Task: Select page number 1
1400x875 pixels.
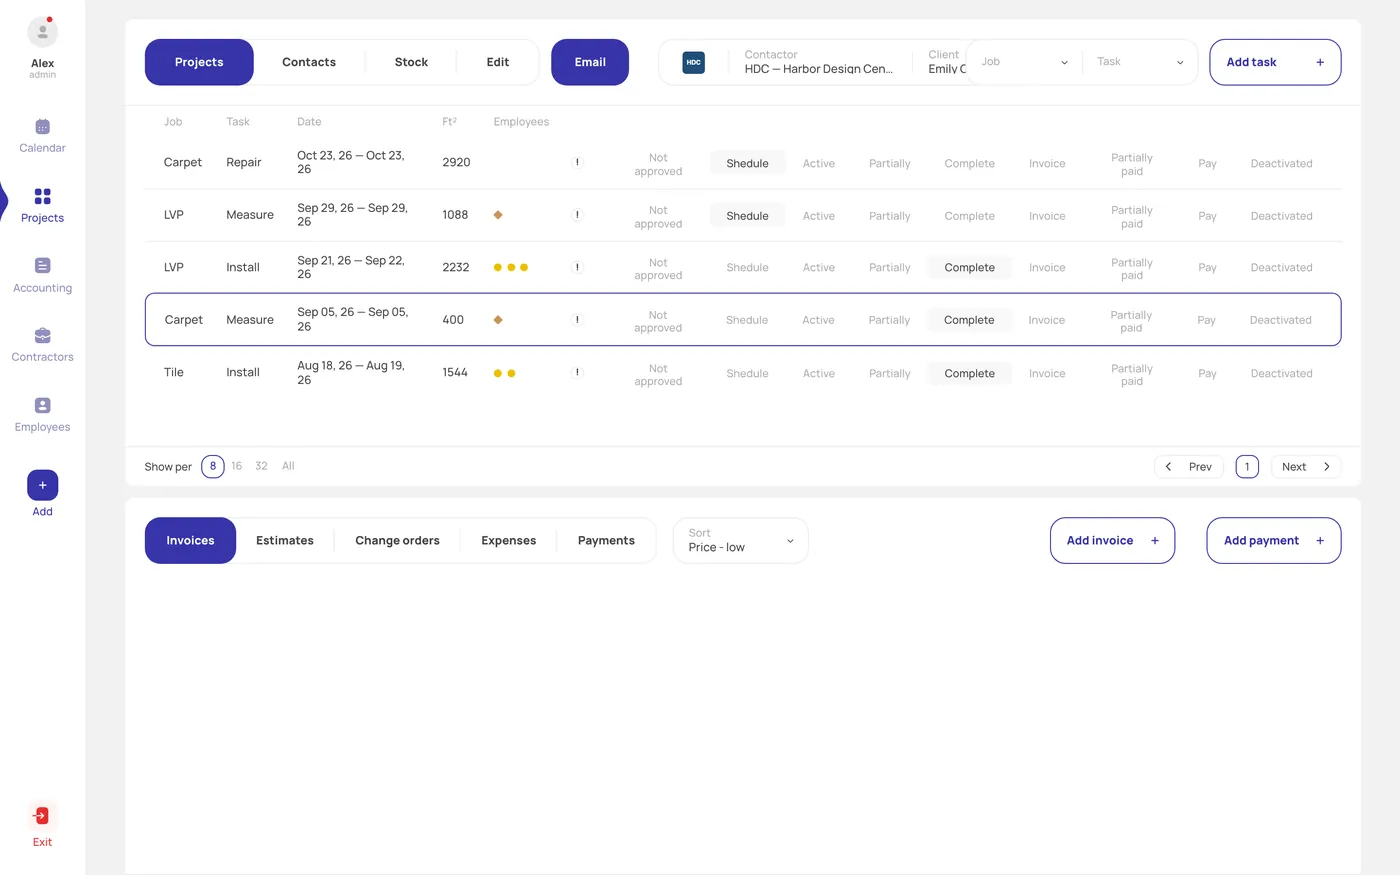Action: pyautogui.click(x=1247, y=467)
